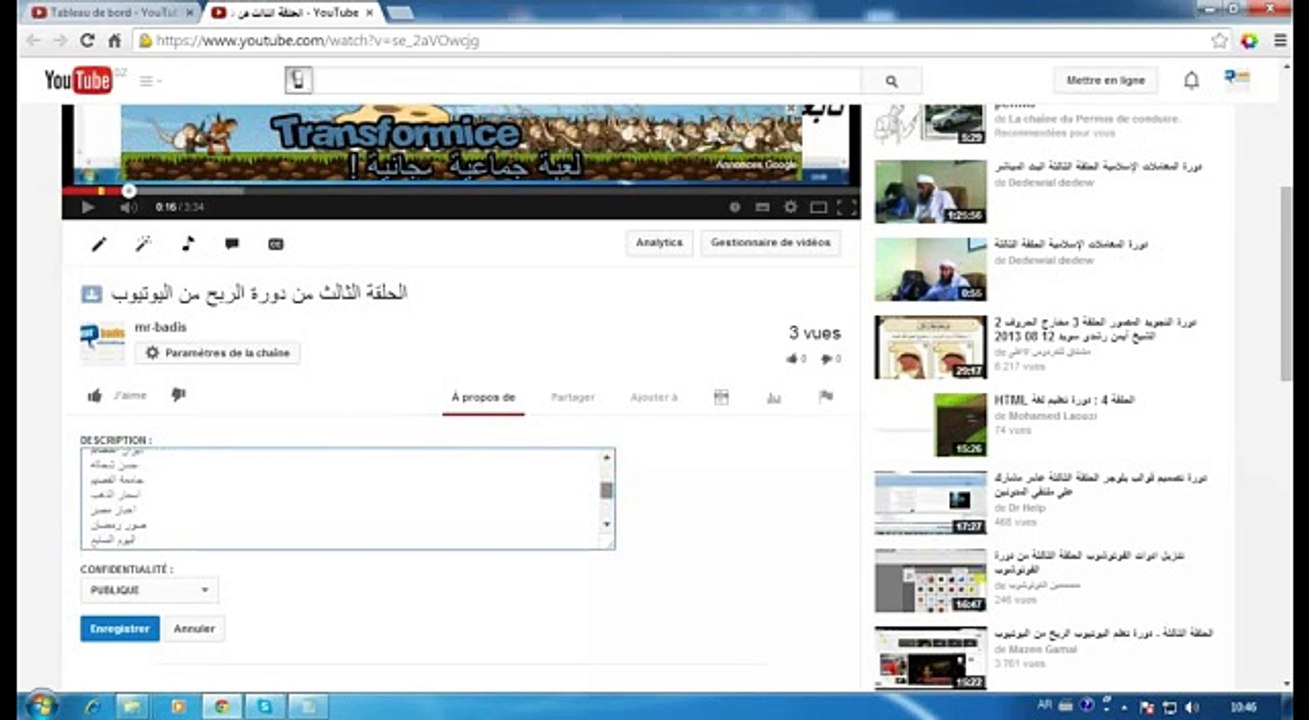Viewport: 1309px width, 720px height.
Task: Click the browser address bar
Action: (x=670, y=41)
